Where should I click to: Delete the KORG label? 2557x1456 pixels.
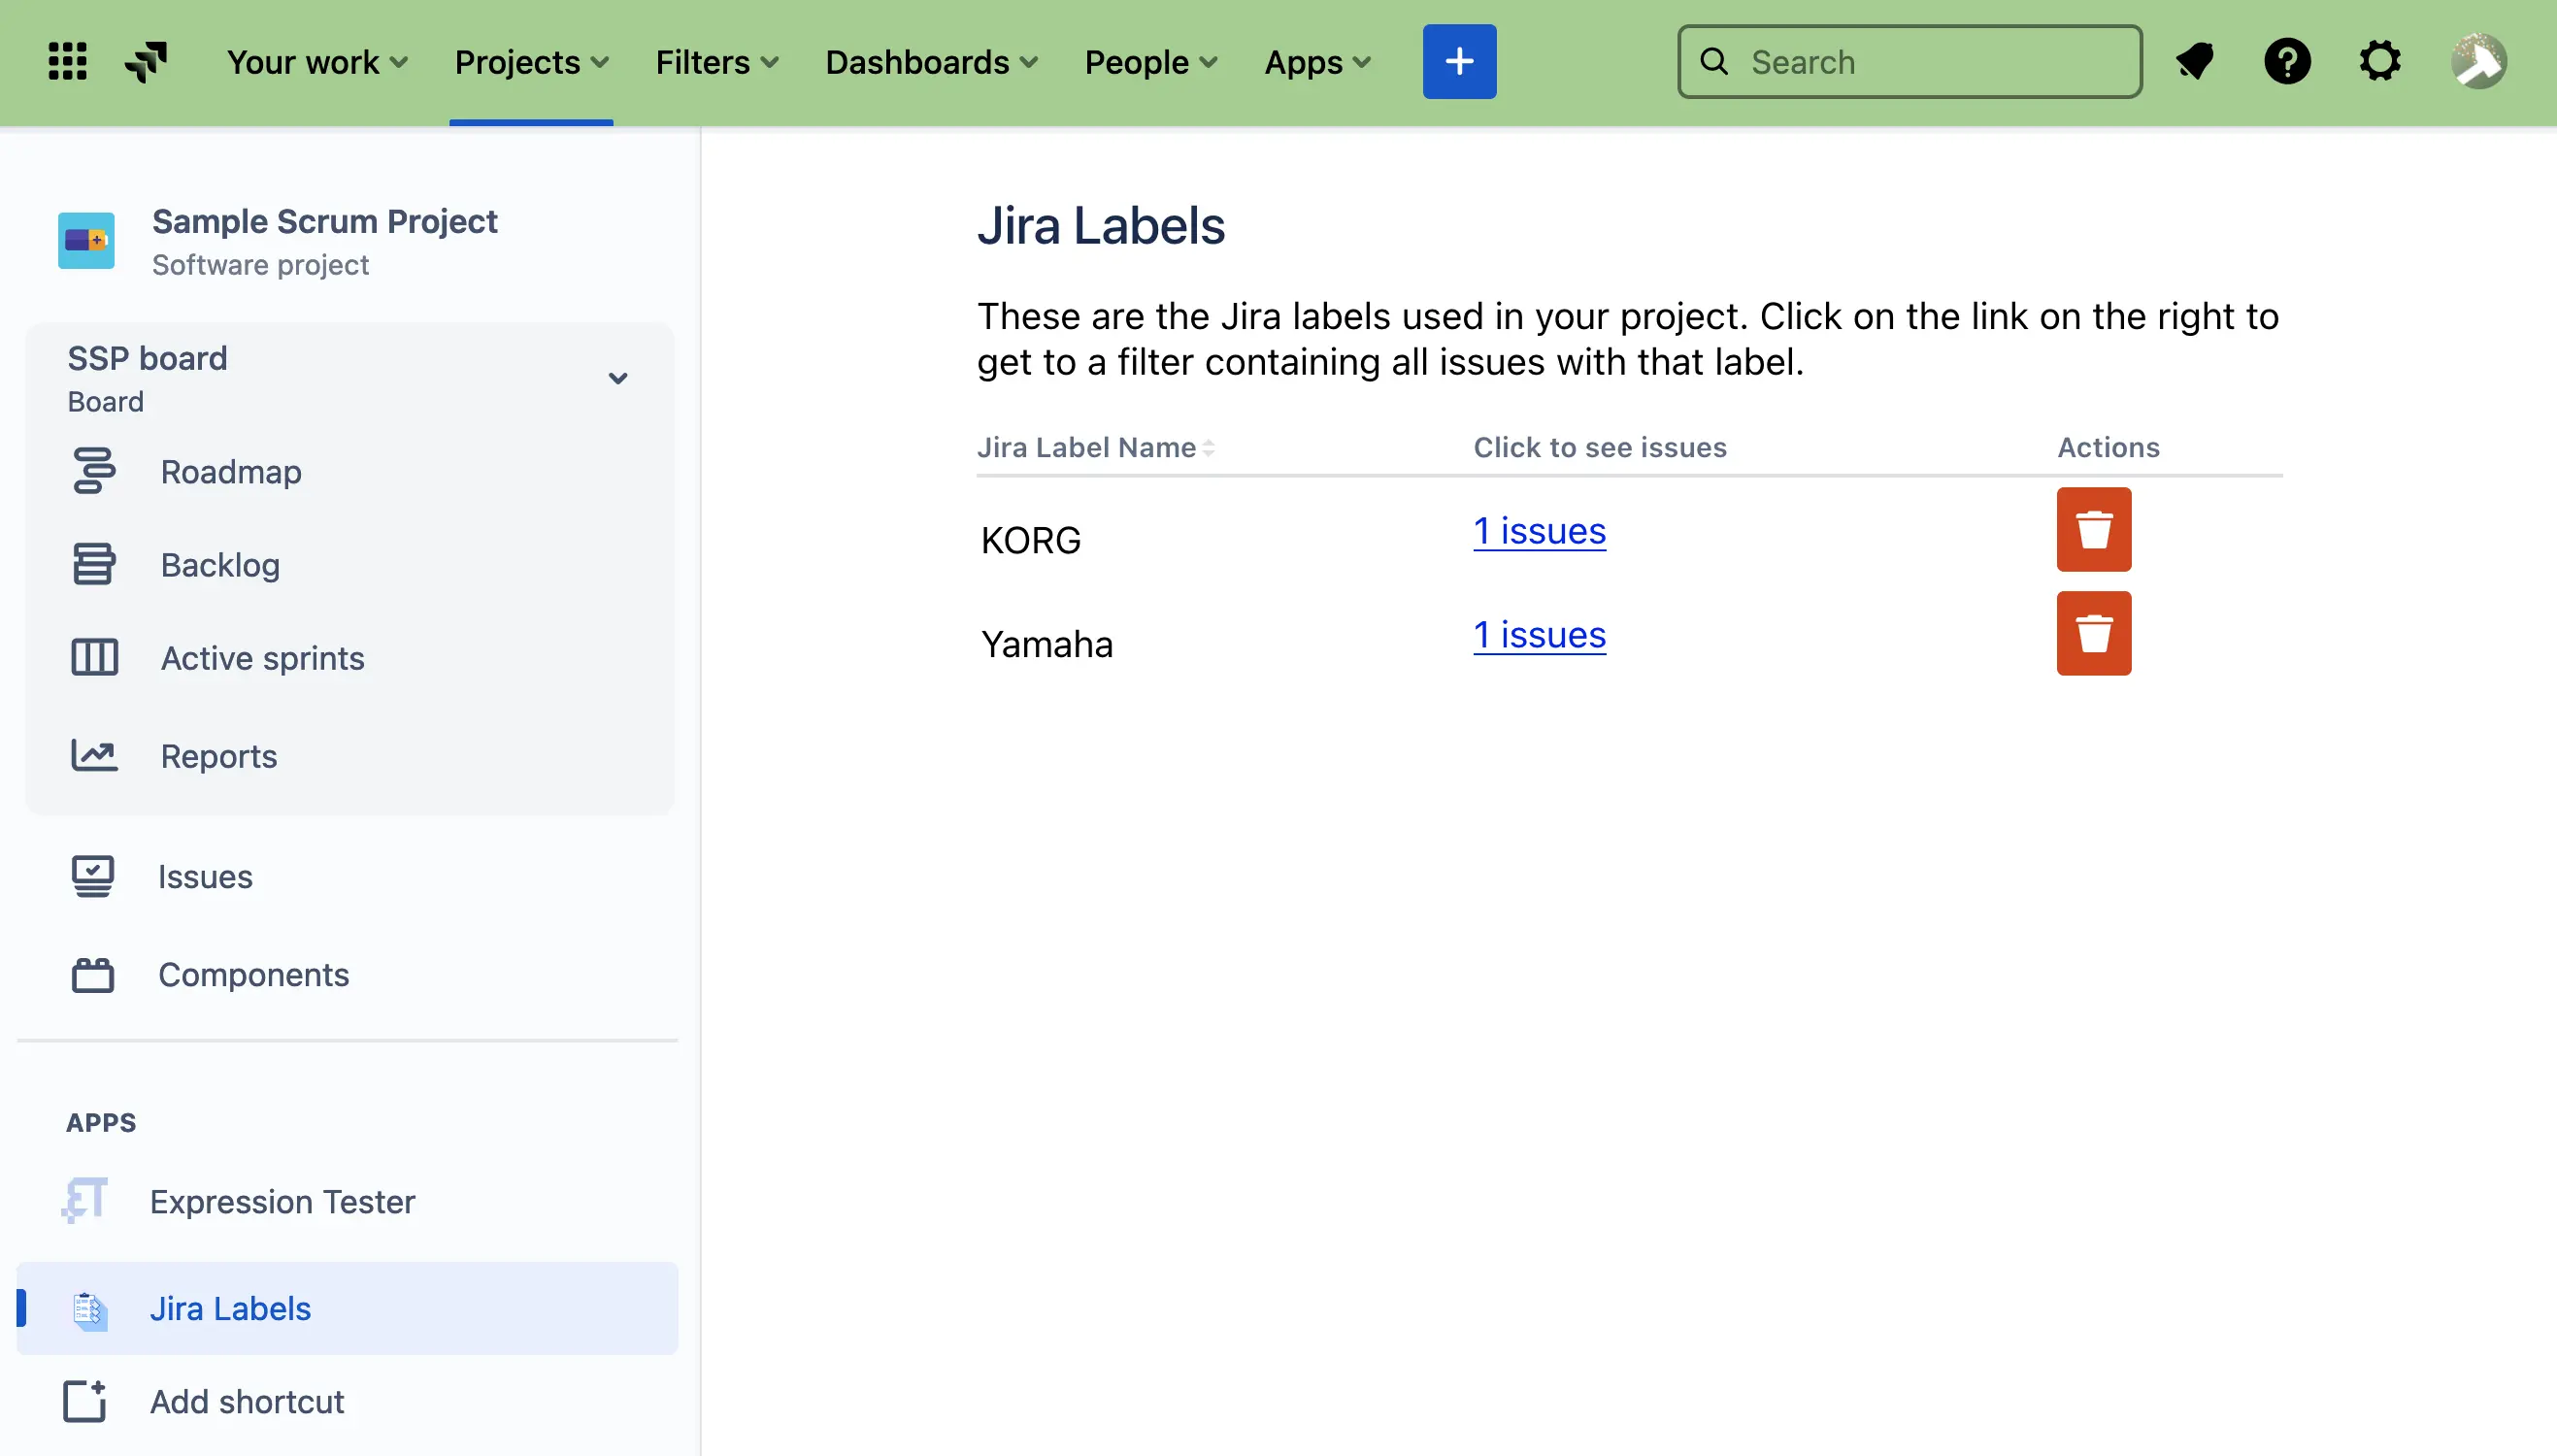pyautogui.click(x=2094, y=529)
